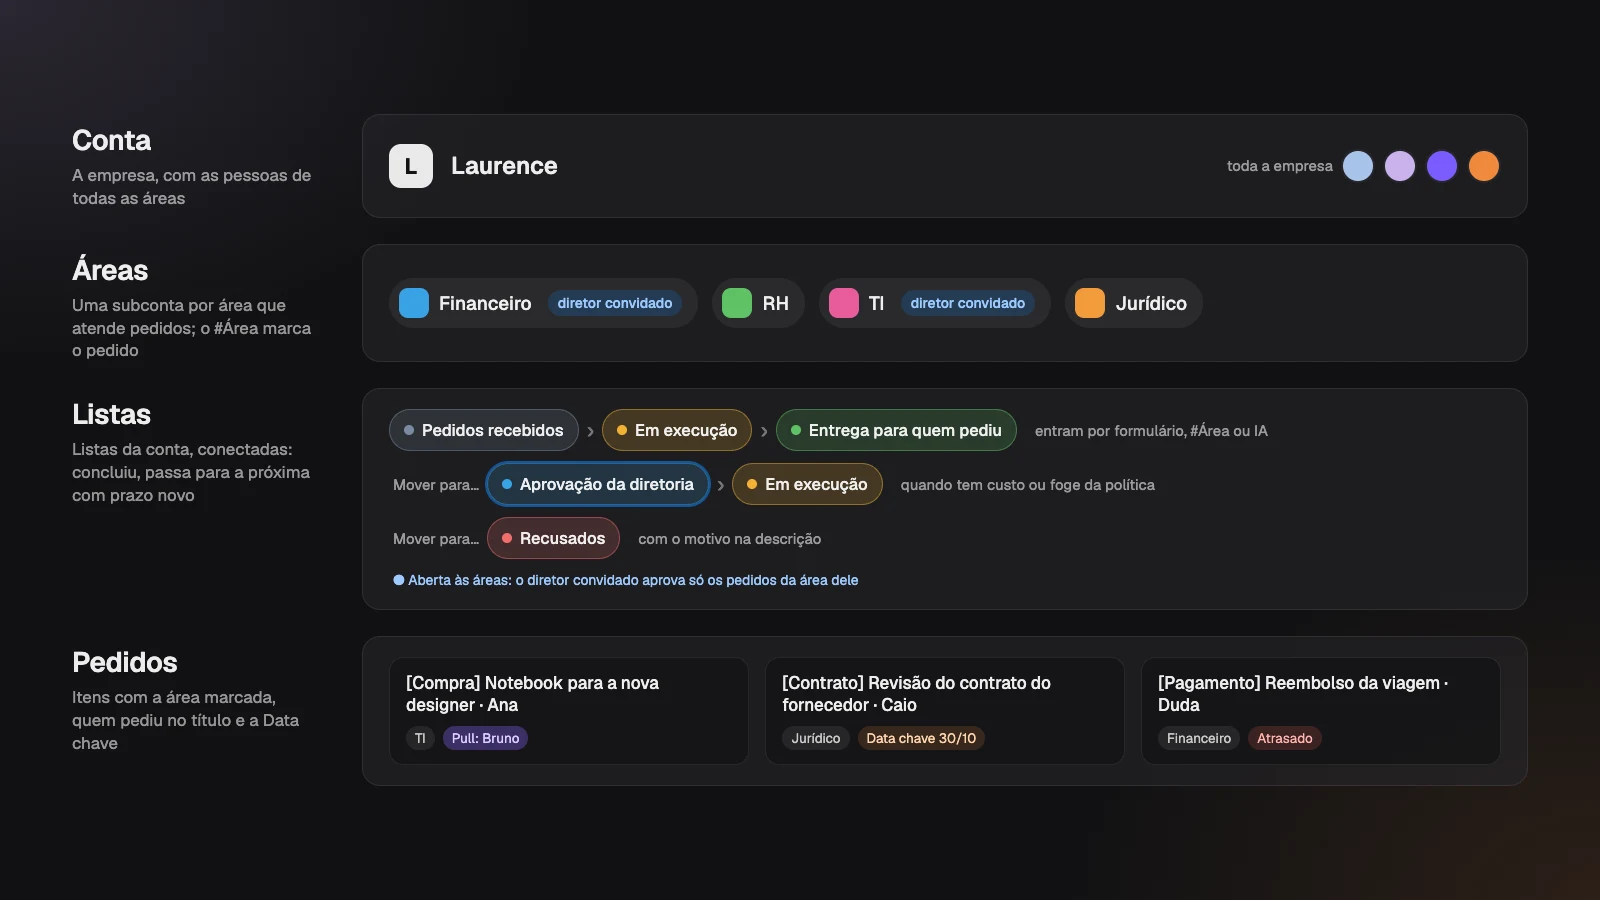Viewport: 1600px width, 900px height.
Task: Select the Aprovação da diretoria list
Action: click(x=598, y=484)
